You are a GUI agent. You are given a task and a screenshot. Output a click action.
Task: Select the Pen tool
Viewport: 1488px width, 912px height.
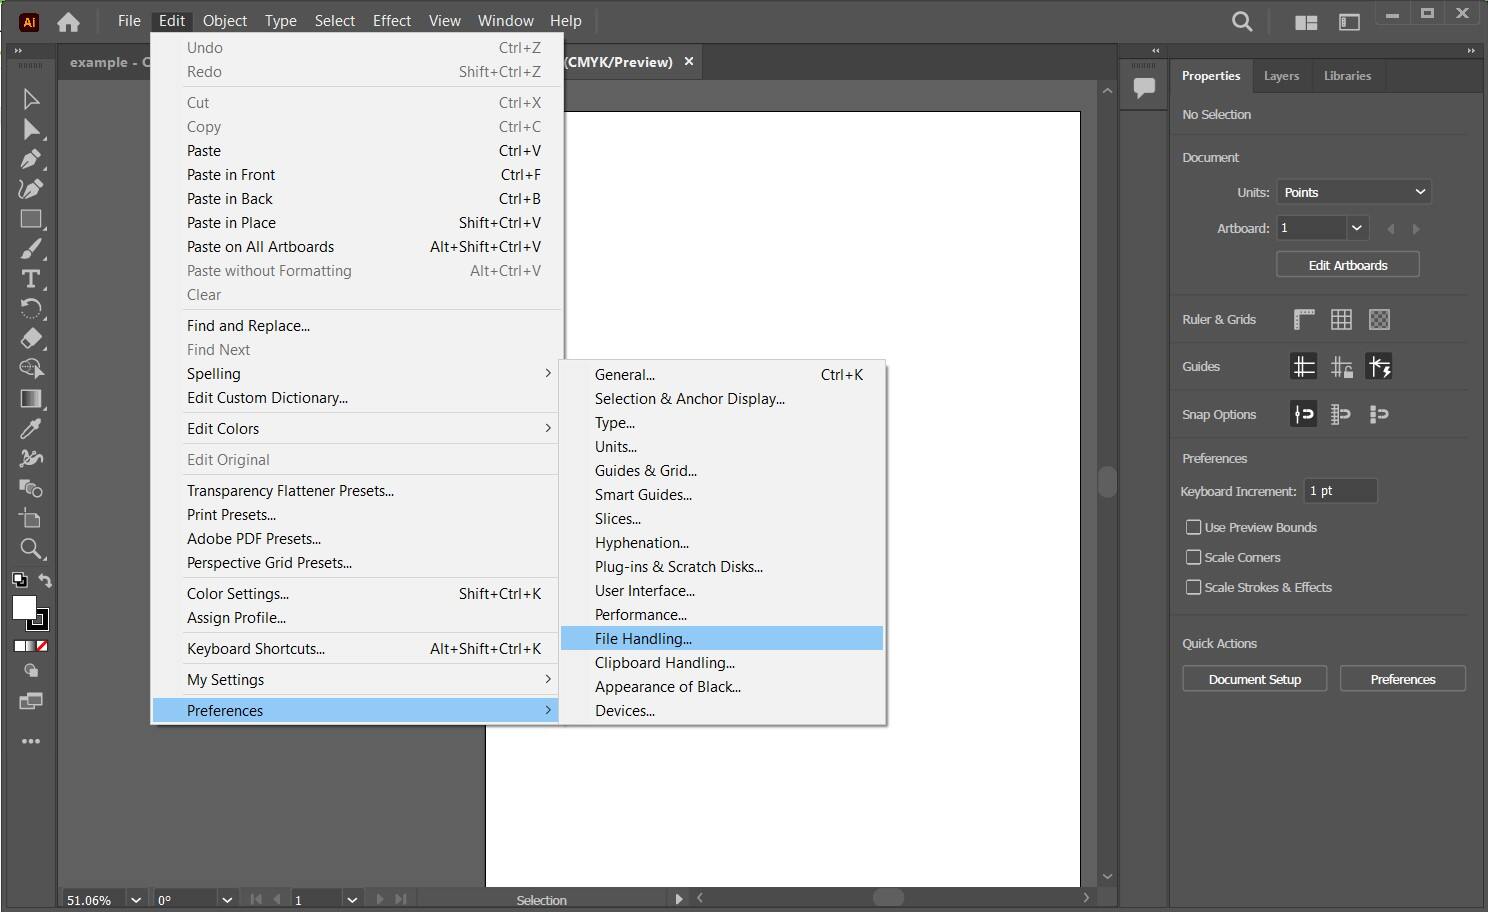coord(30,159)
